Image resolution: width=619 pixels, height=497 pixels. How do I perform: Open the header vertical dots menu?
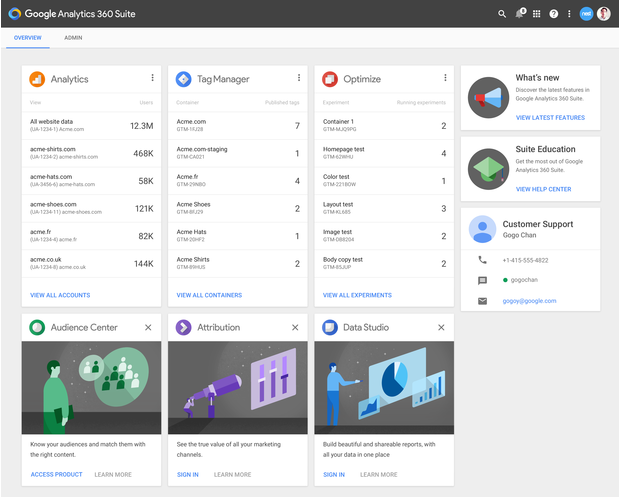click(x=569, y=14)
